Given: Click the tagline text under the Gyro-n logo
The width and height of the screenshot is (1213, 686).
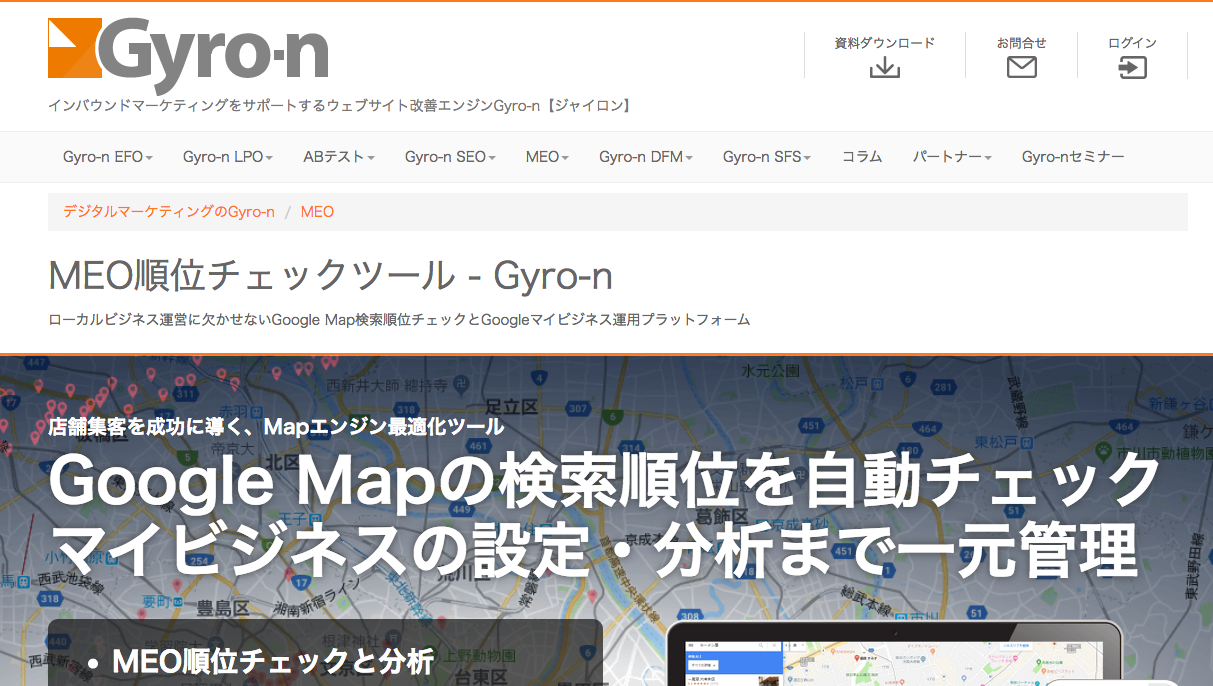Looking at the screenshot, I should [x=341, y=105].
